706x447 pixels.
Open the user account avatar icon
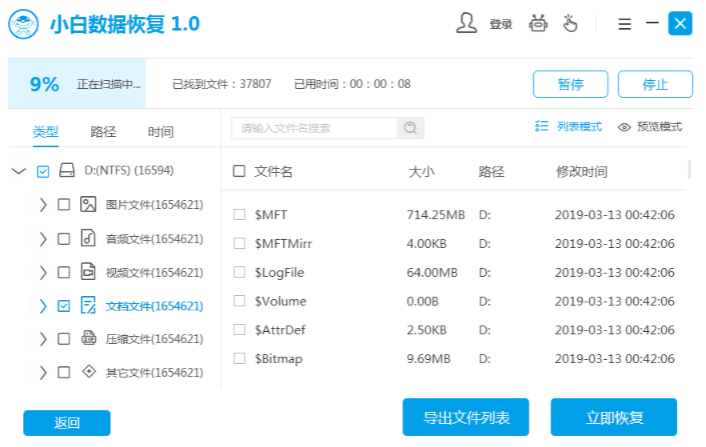tap(466, 23)
